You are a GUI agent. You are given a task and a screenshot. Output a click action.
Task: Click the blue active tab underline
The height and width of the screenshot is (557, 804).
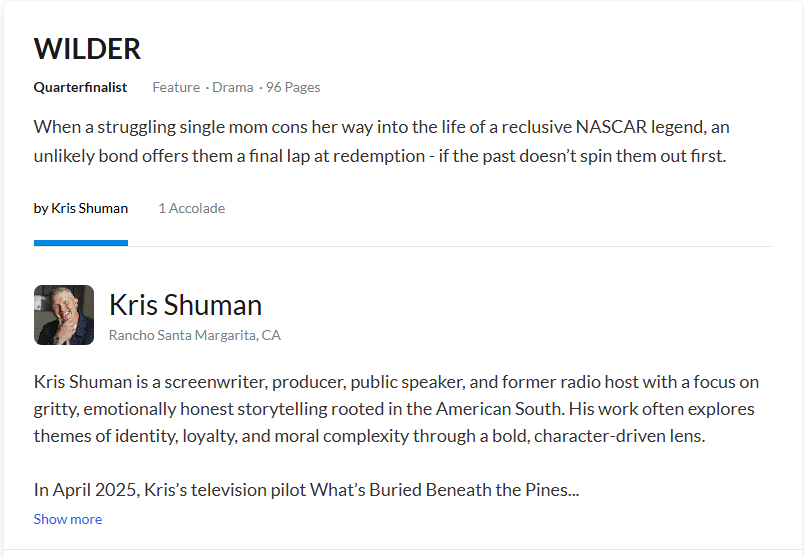pyautogui.click(x=81, y=243)
